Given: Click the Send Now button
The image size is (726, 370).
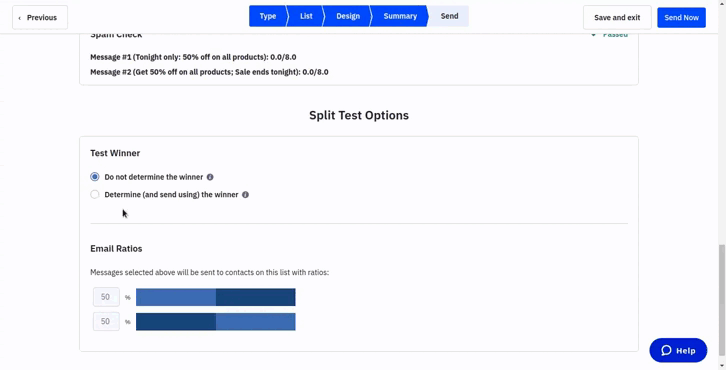Looking at the screenshot, I should pos(681,18).
